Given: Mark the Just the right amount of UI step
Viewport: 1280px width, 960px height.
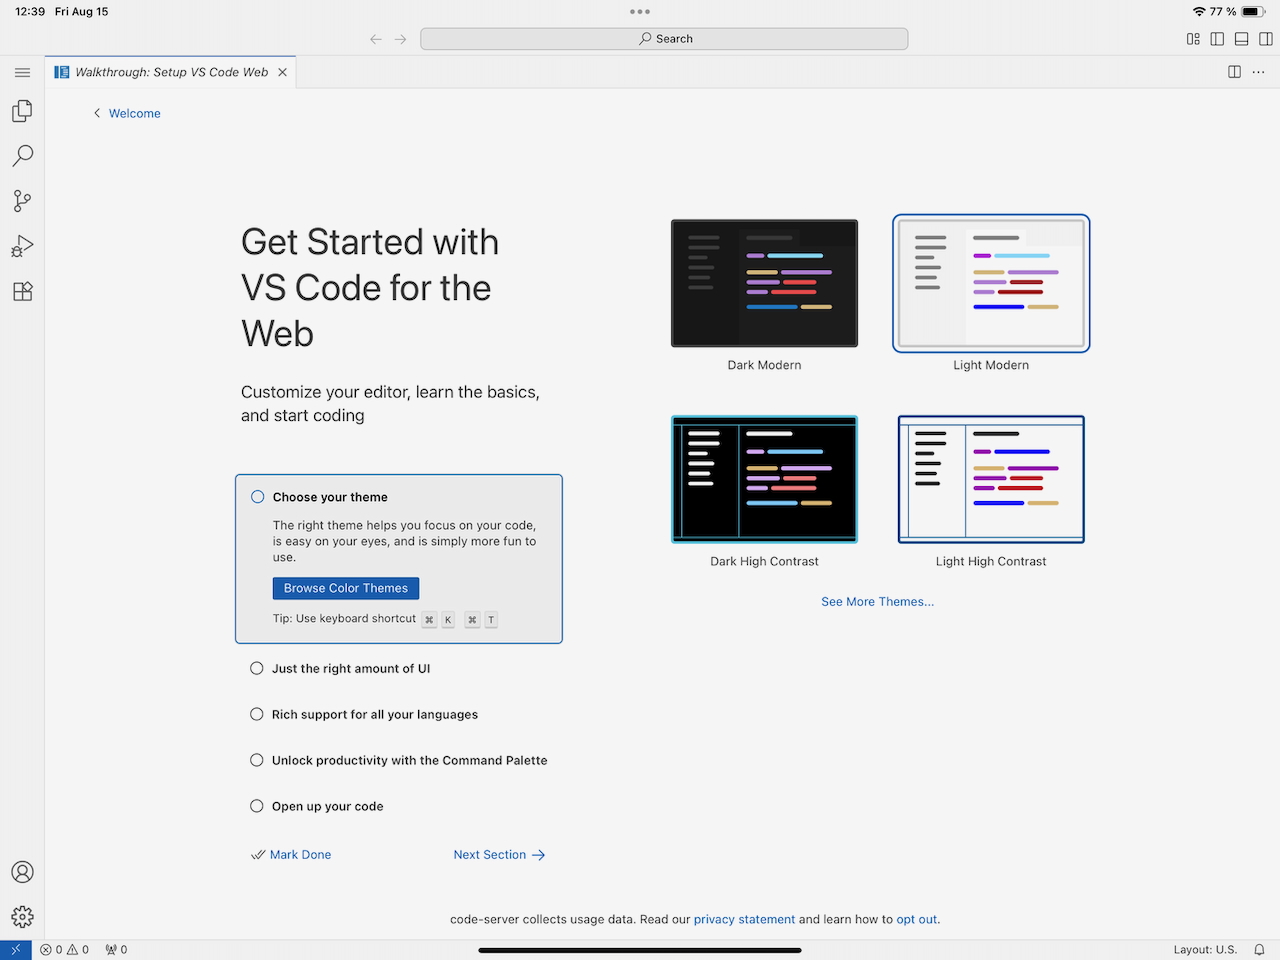Looking at the screenshot, I should [x=257, y=668].
